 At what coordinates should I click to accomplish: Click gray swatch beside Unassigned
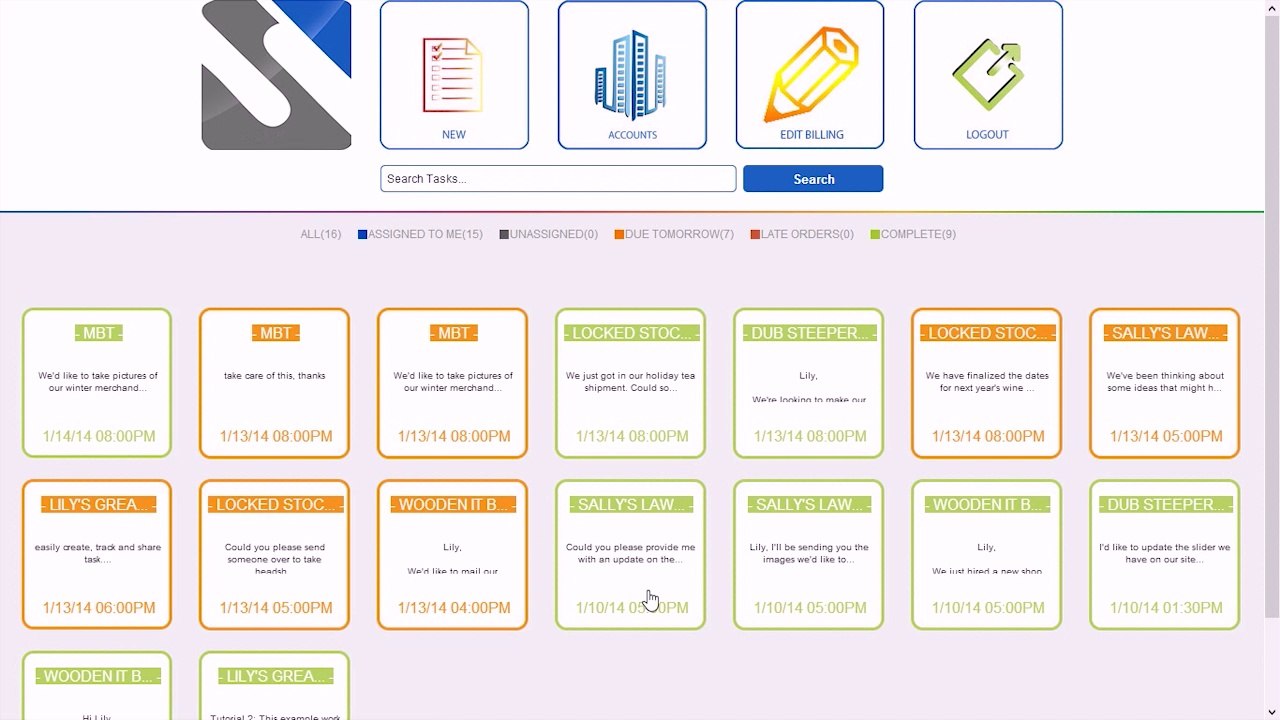point(505,235)
